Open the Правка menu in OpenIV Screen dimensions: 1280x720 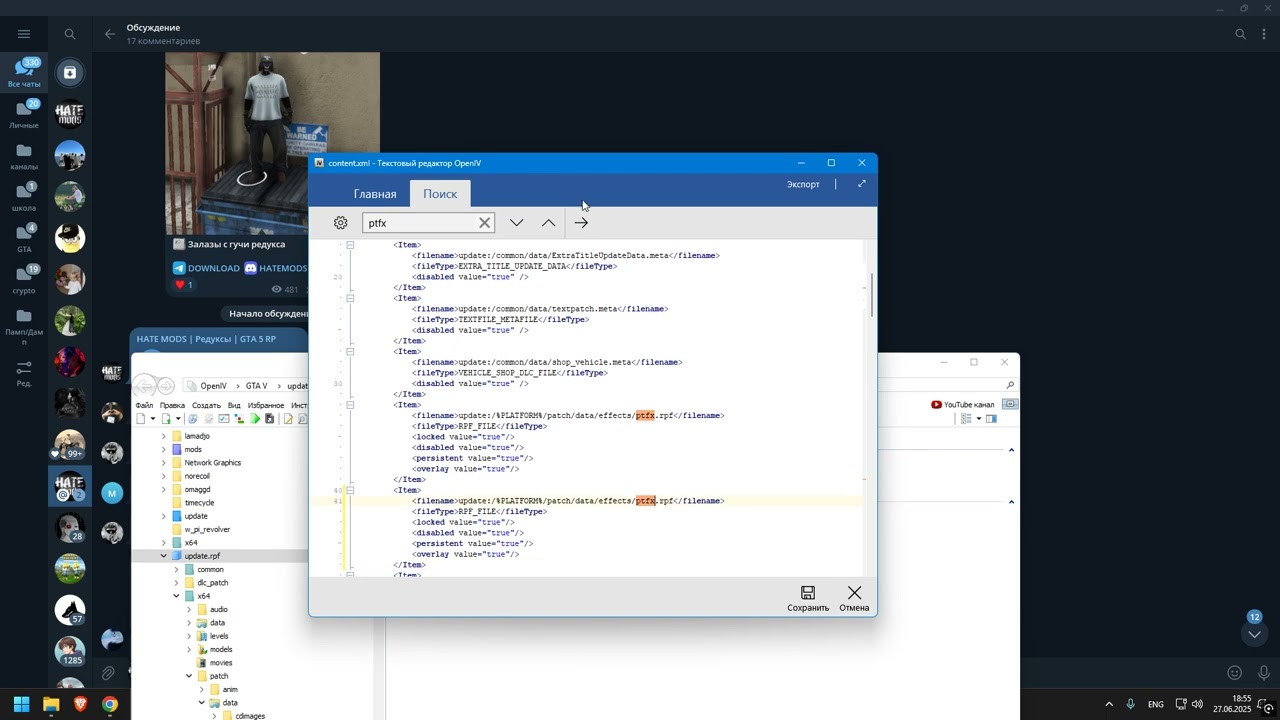point(172,405)
